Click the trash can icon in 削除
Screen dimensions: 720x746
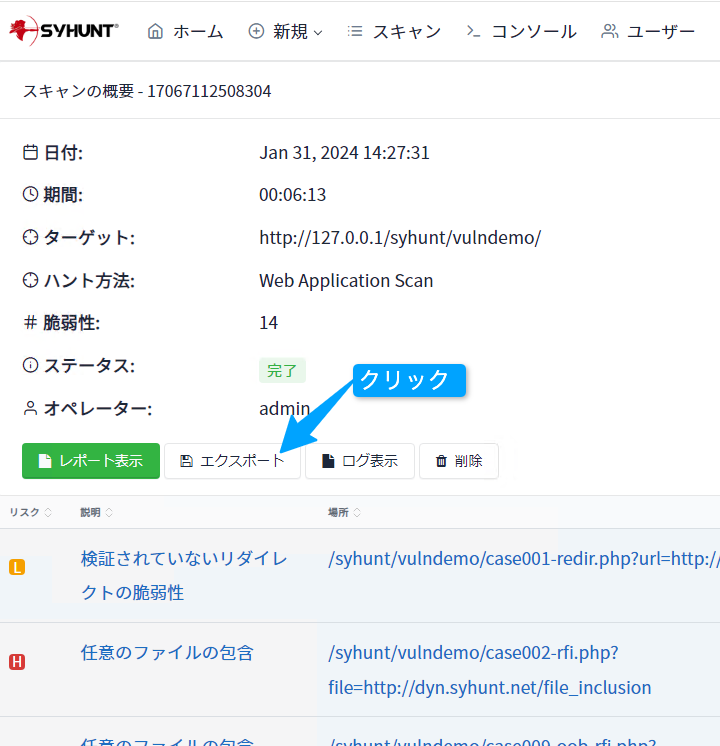pos(441,461)
